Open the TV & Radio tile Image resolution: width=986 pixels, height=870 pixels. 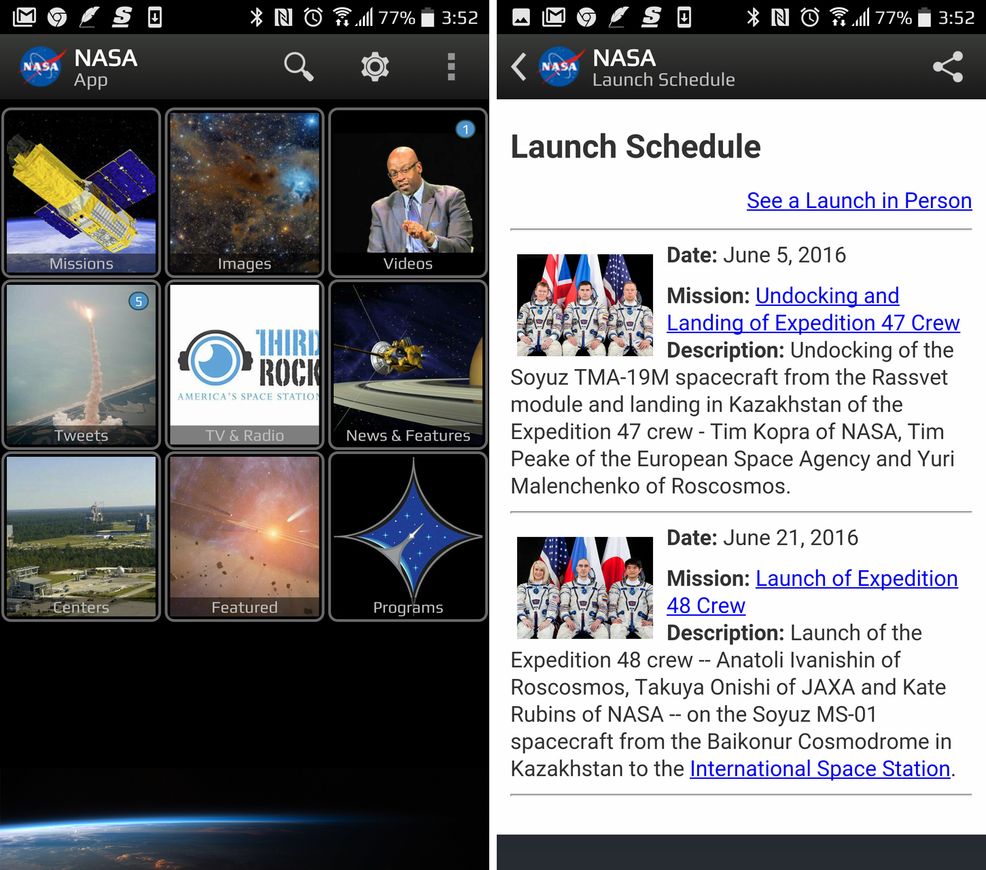click(245, 365)
